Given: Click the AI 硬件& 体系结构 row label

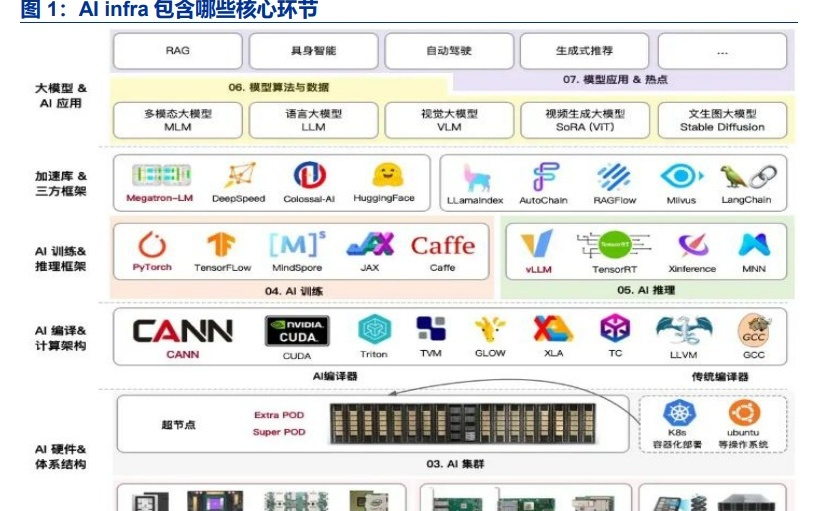Looking at the screenshot, I should click(x=61, y=457).
